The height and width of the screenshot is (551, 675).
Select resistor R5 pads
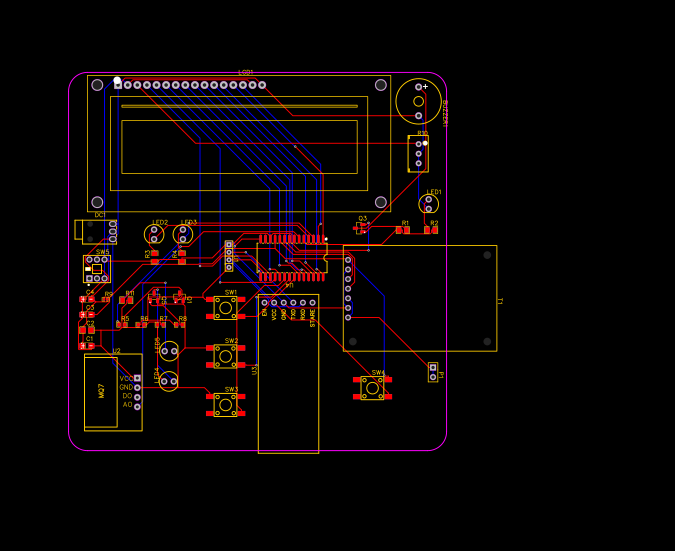pos(122,325)
